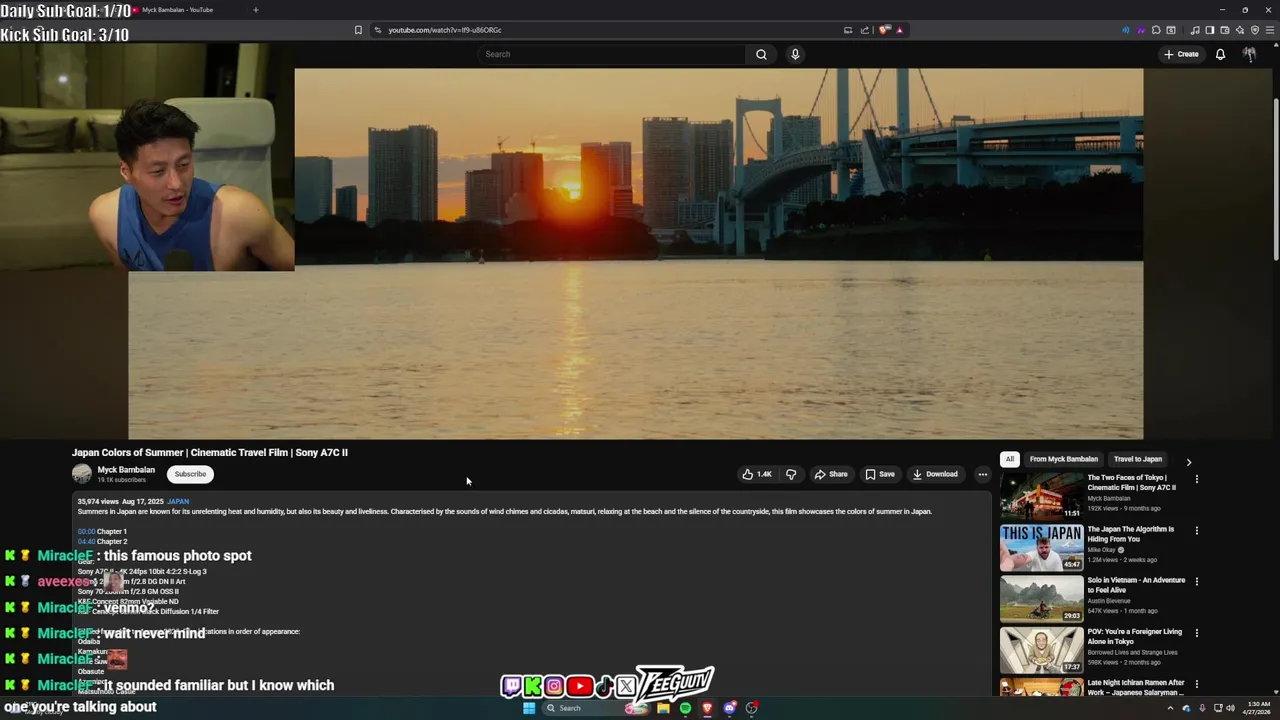Open The Japan The Algorithm video title
This screenshot has height=720, width=1280.
click(x=1131, y=534)
